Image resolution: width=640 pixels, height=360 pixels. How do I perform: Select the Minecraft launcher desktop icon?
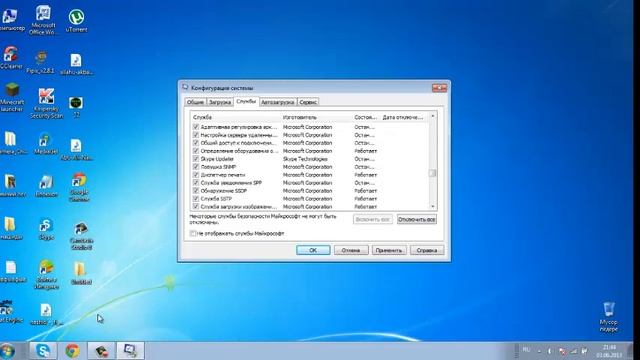(12, 97)
